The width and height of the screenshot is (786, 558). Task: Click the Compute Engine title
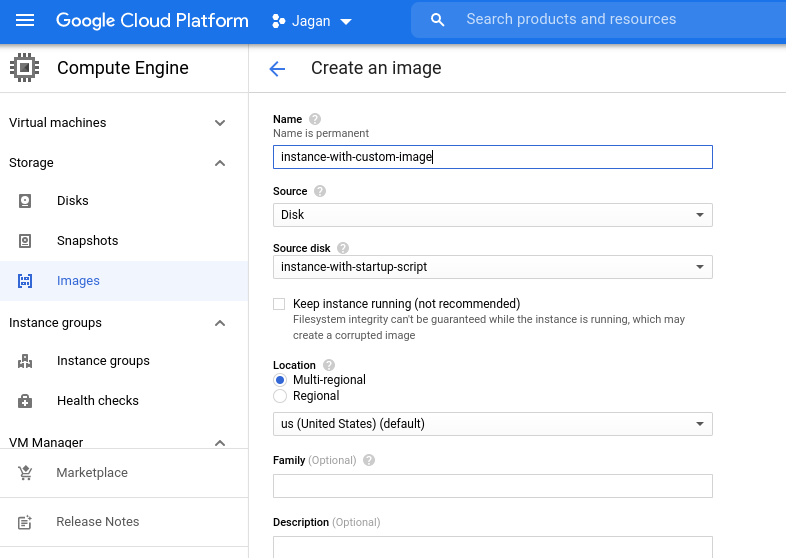[x=123, y=68]
